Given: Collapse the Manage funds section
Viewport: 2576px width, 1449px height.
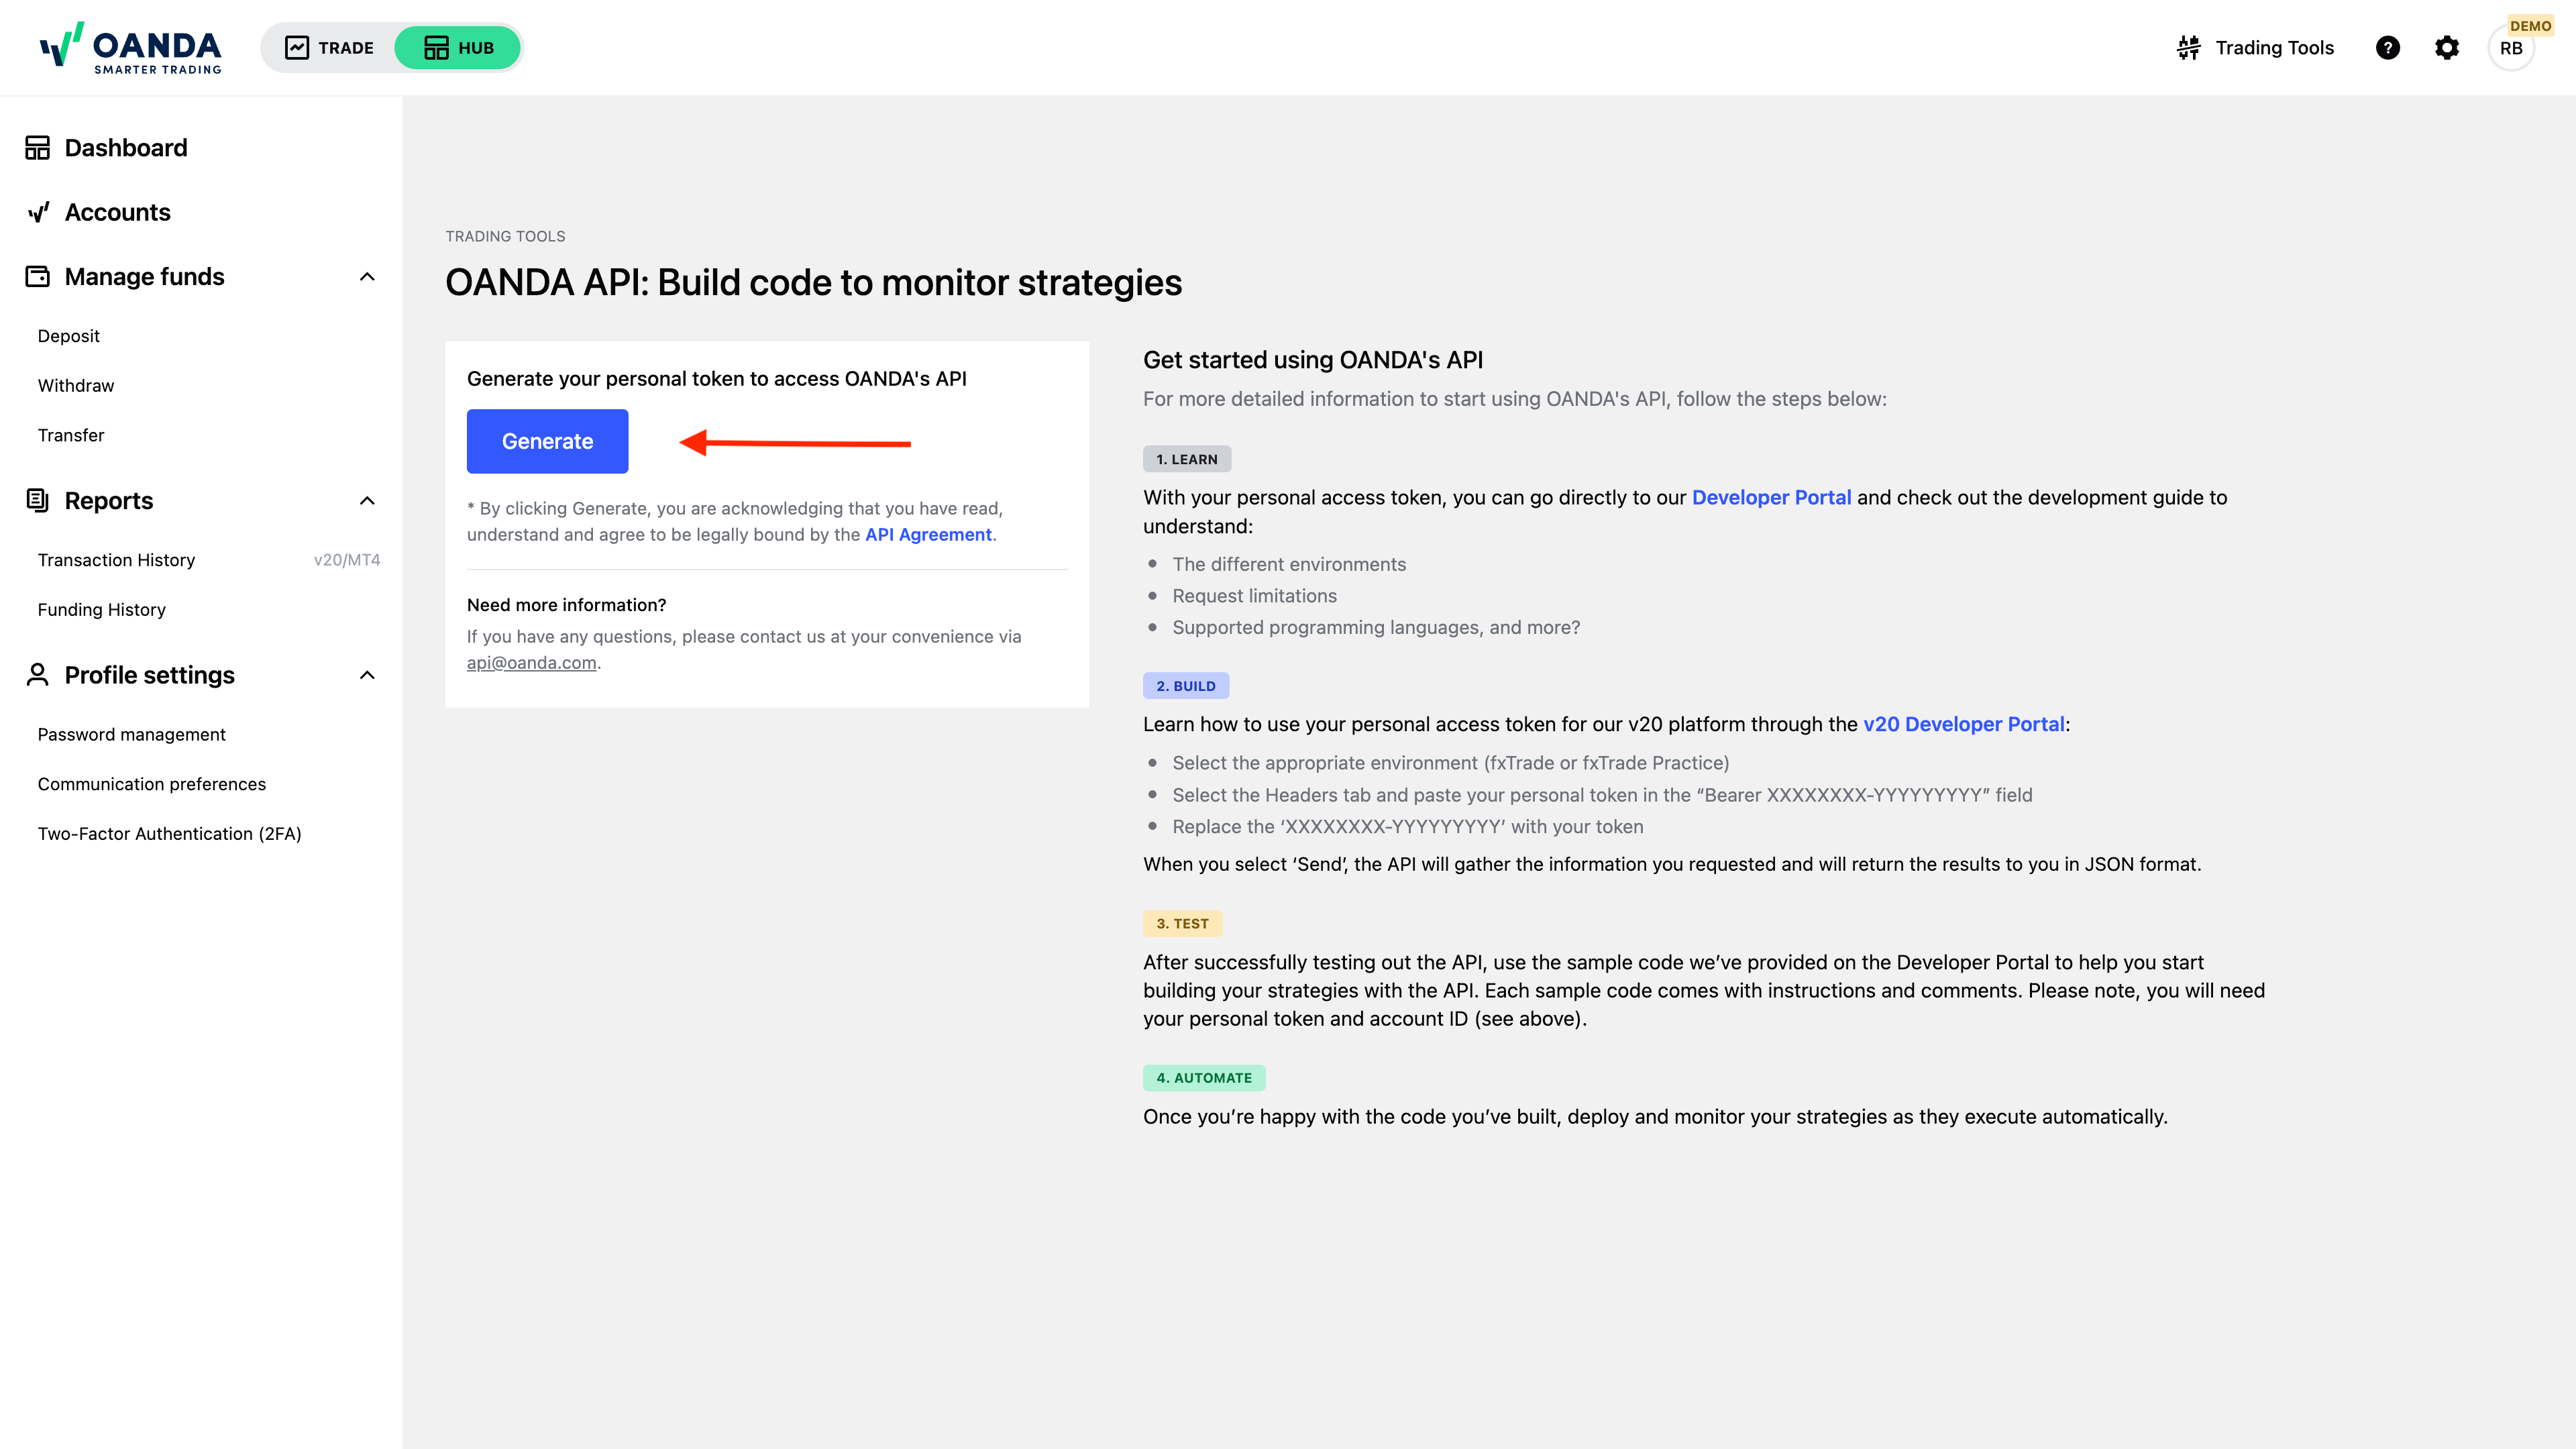Looking at the screenshot, I should [367, 277].
